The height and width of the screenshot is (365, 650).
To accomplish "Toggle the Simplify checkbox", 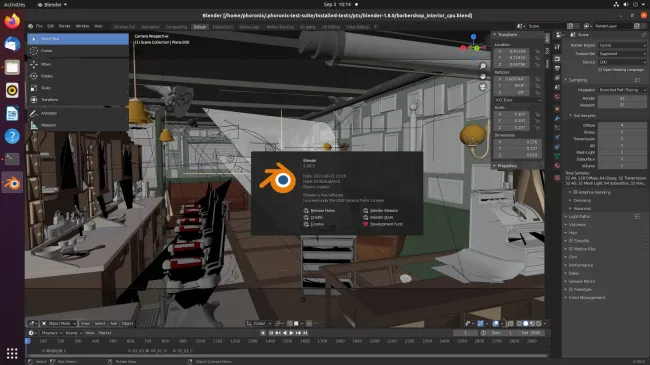I will point(571,241).
